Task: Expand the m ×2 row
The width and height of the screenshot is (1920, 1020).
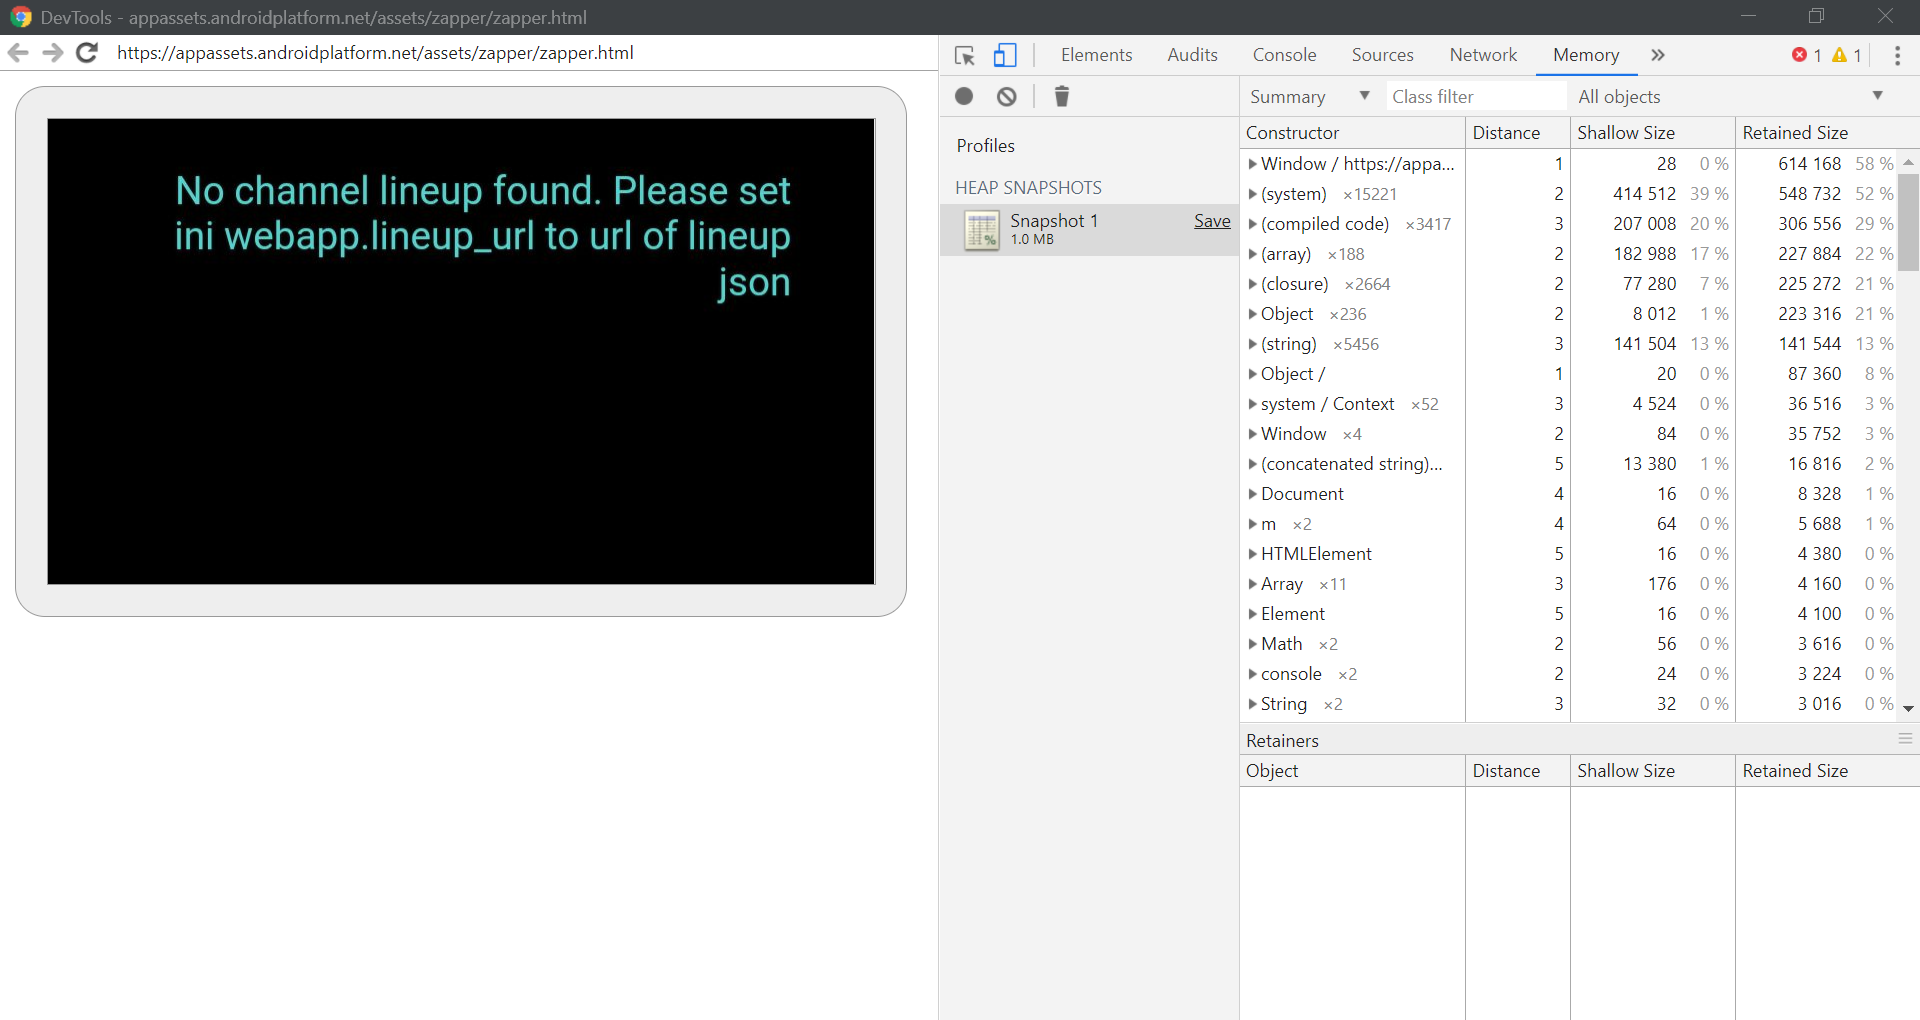Action: coord(1252,524)
